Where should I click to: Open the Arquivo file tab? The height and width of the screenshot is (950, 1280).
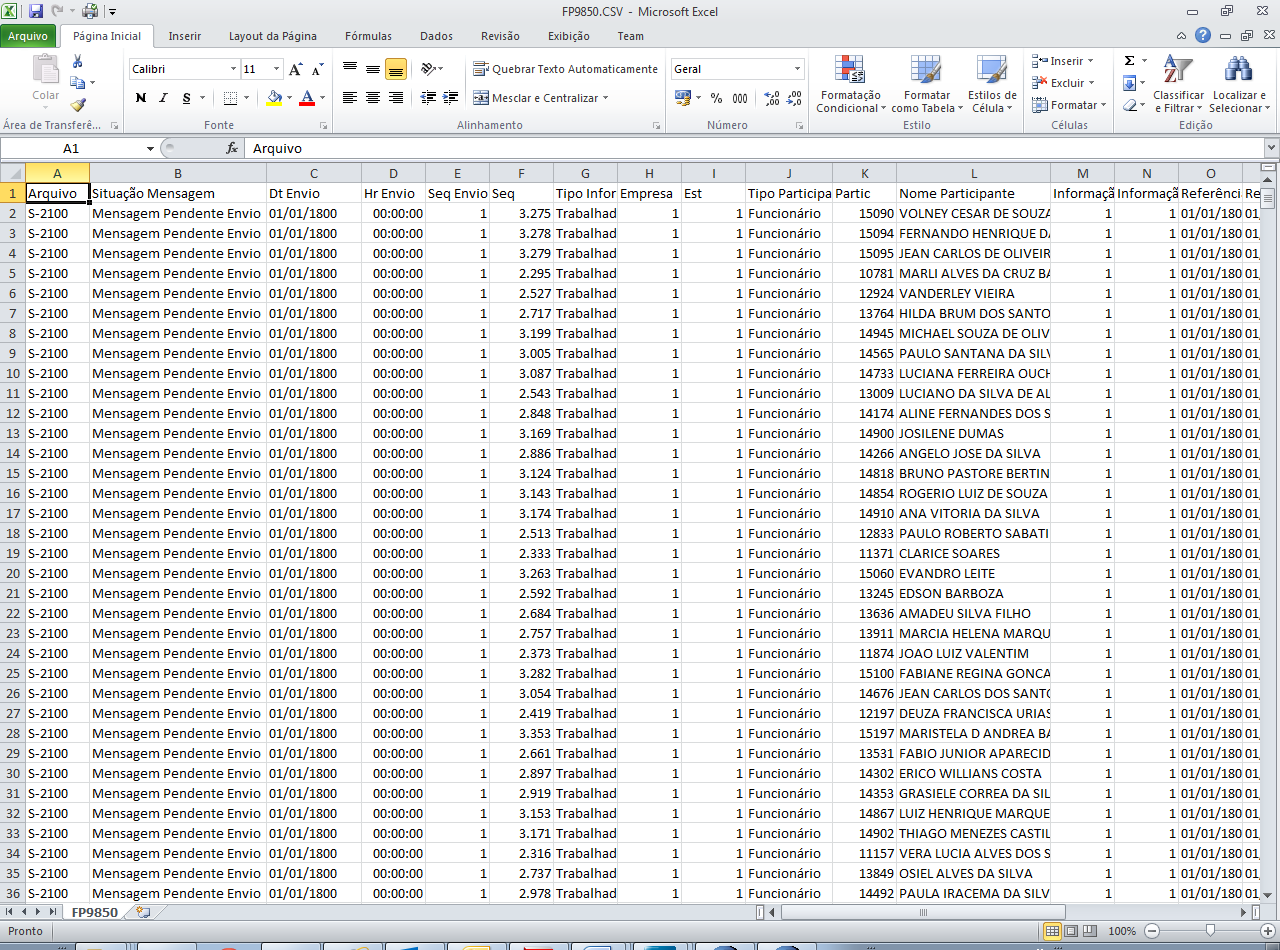point(28,36)
